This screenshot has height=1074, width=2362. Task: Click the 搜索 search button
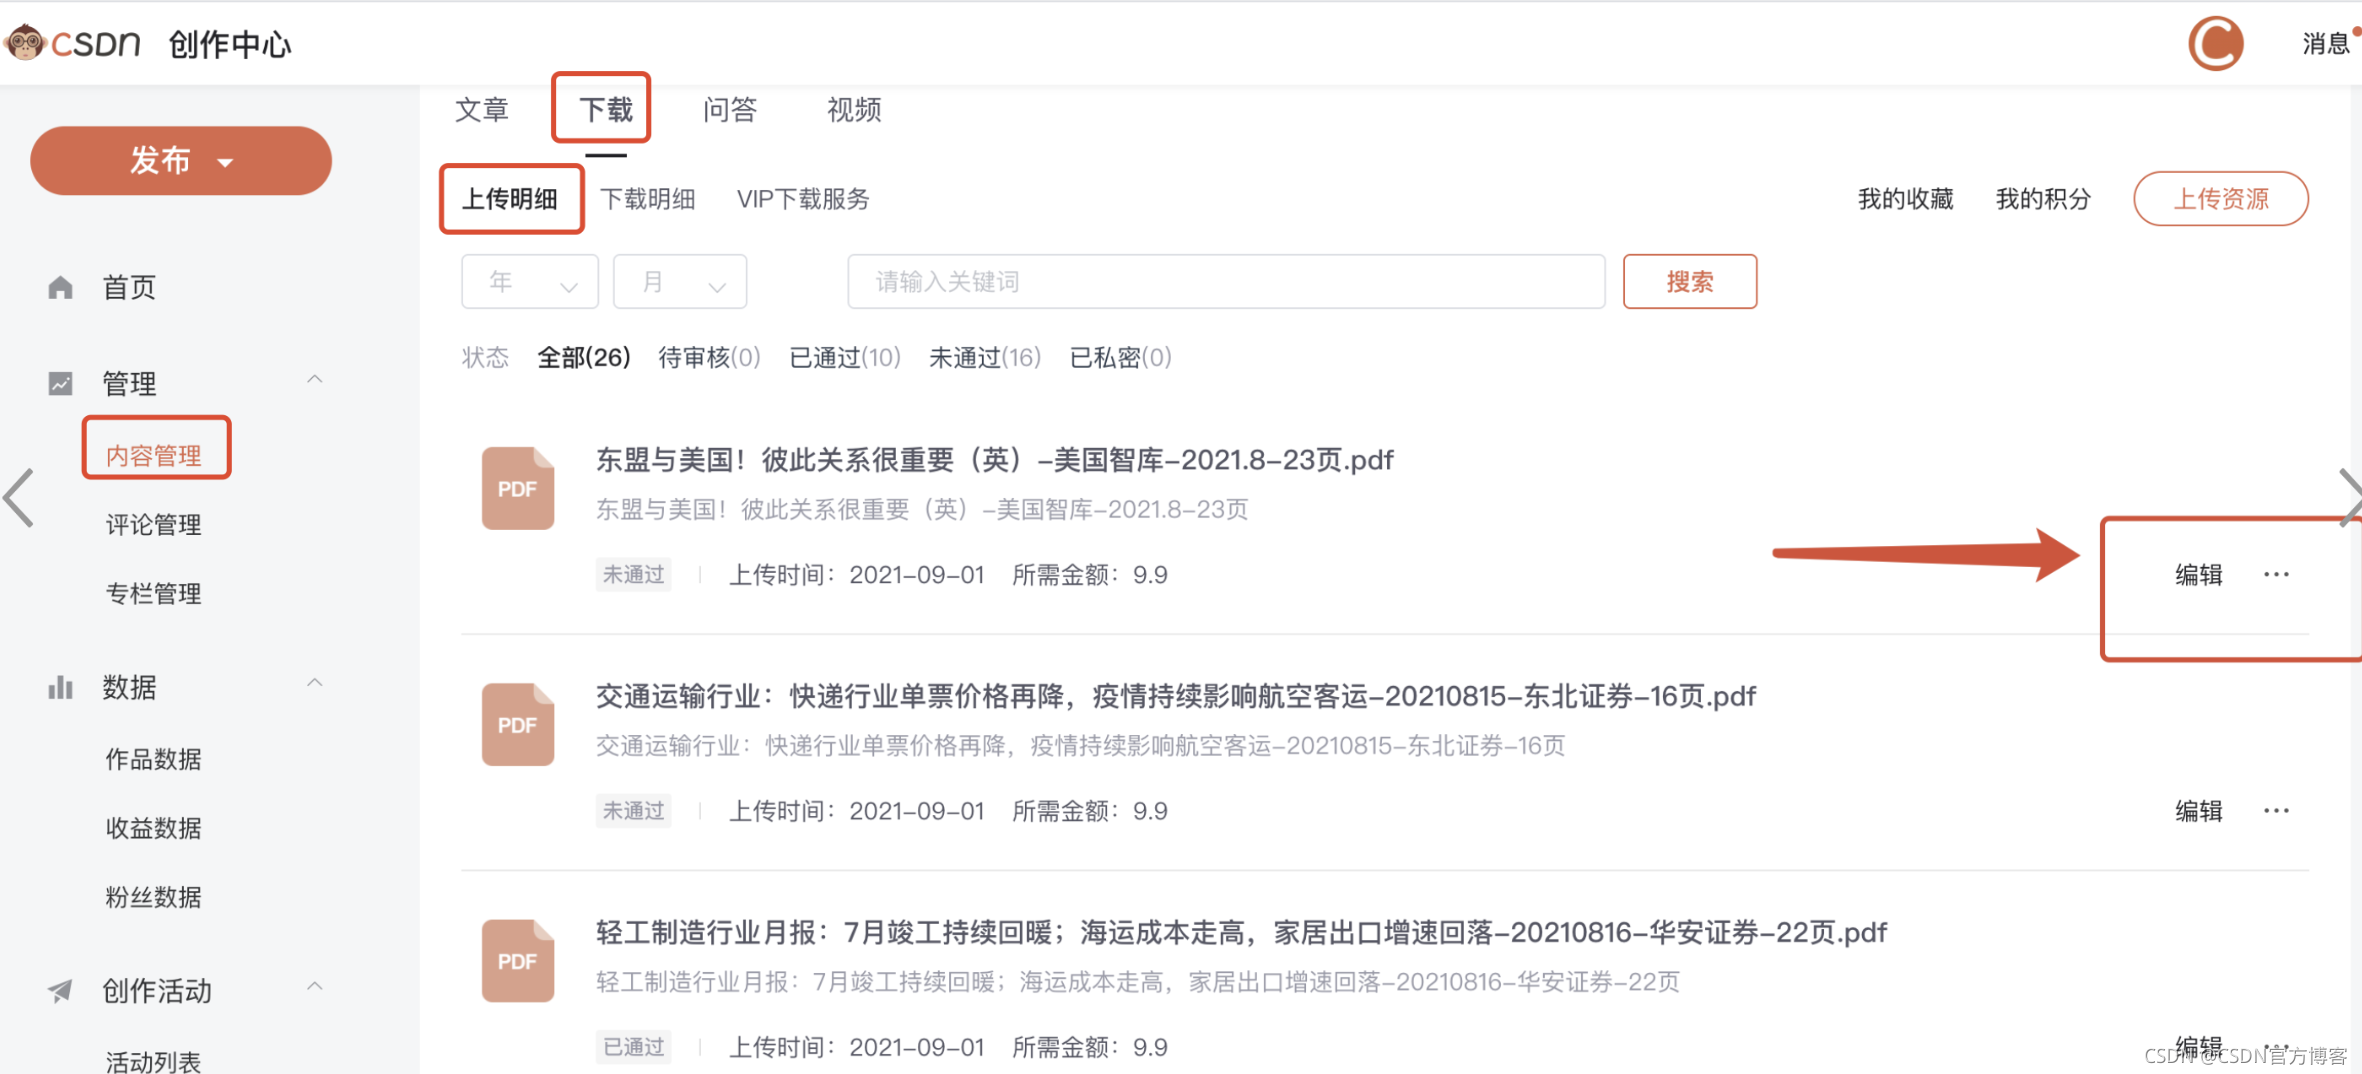click(1690, 282)
